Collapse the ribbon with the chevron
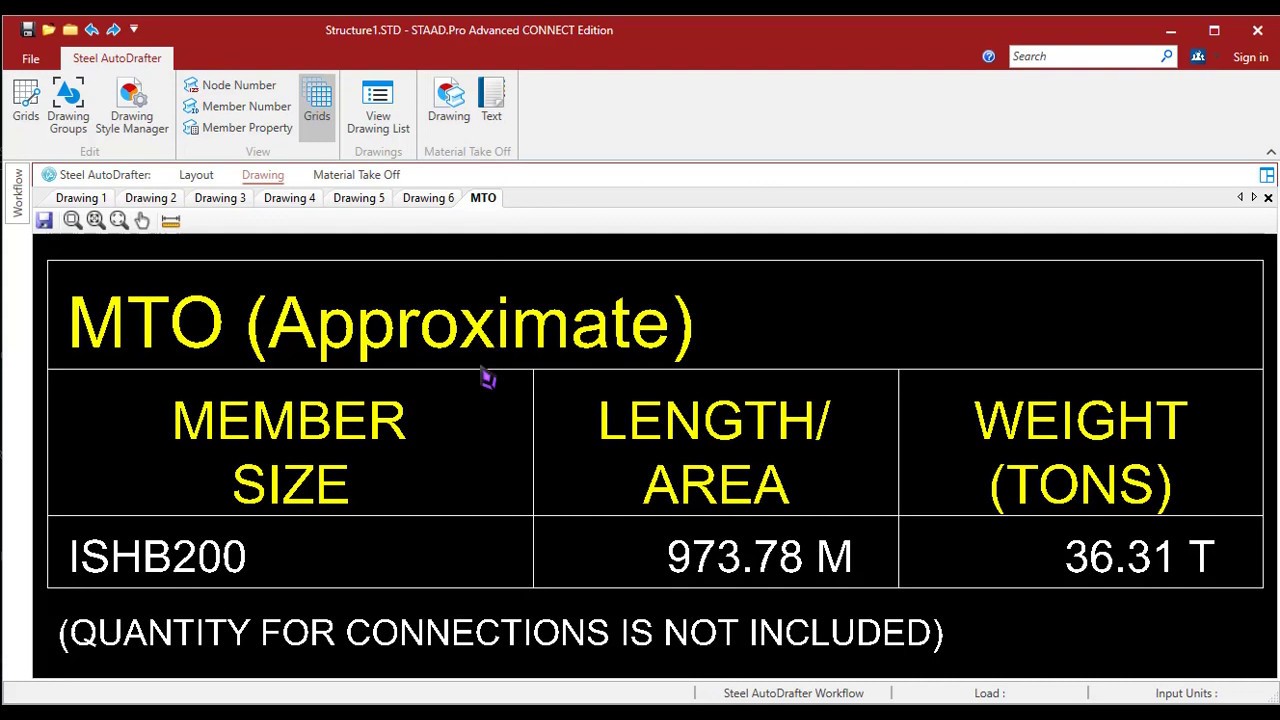The height and width of the screenshot is (720, 1280). [1270, 152]
